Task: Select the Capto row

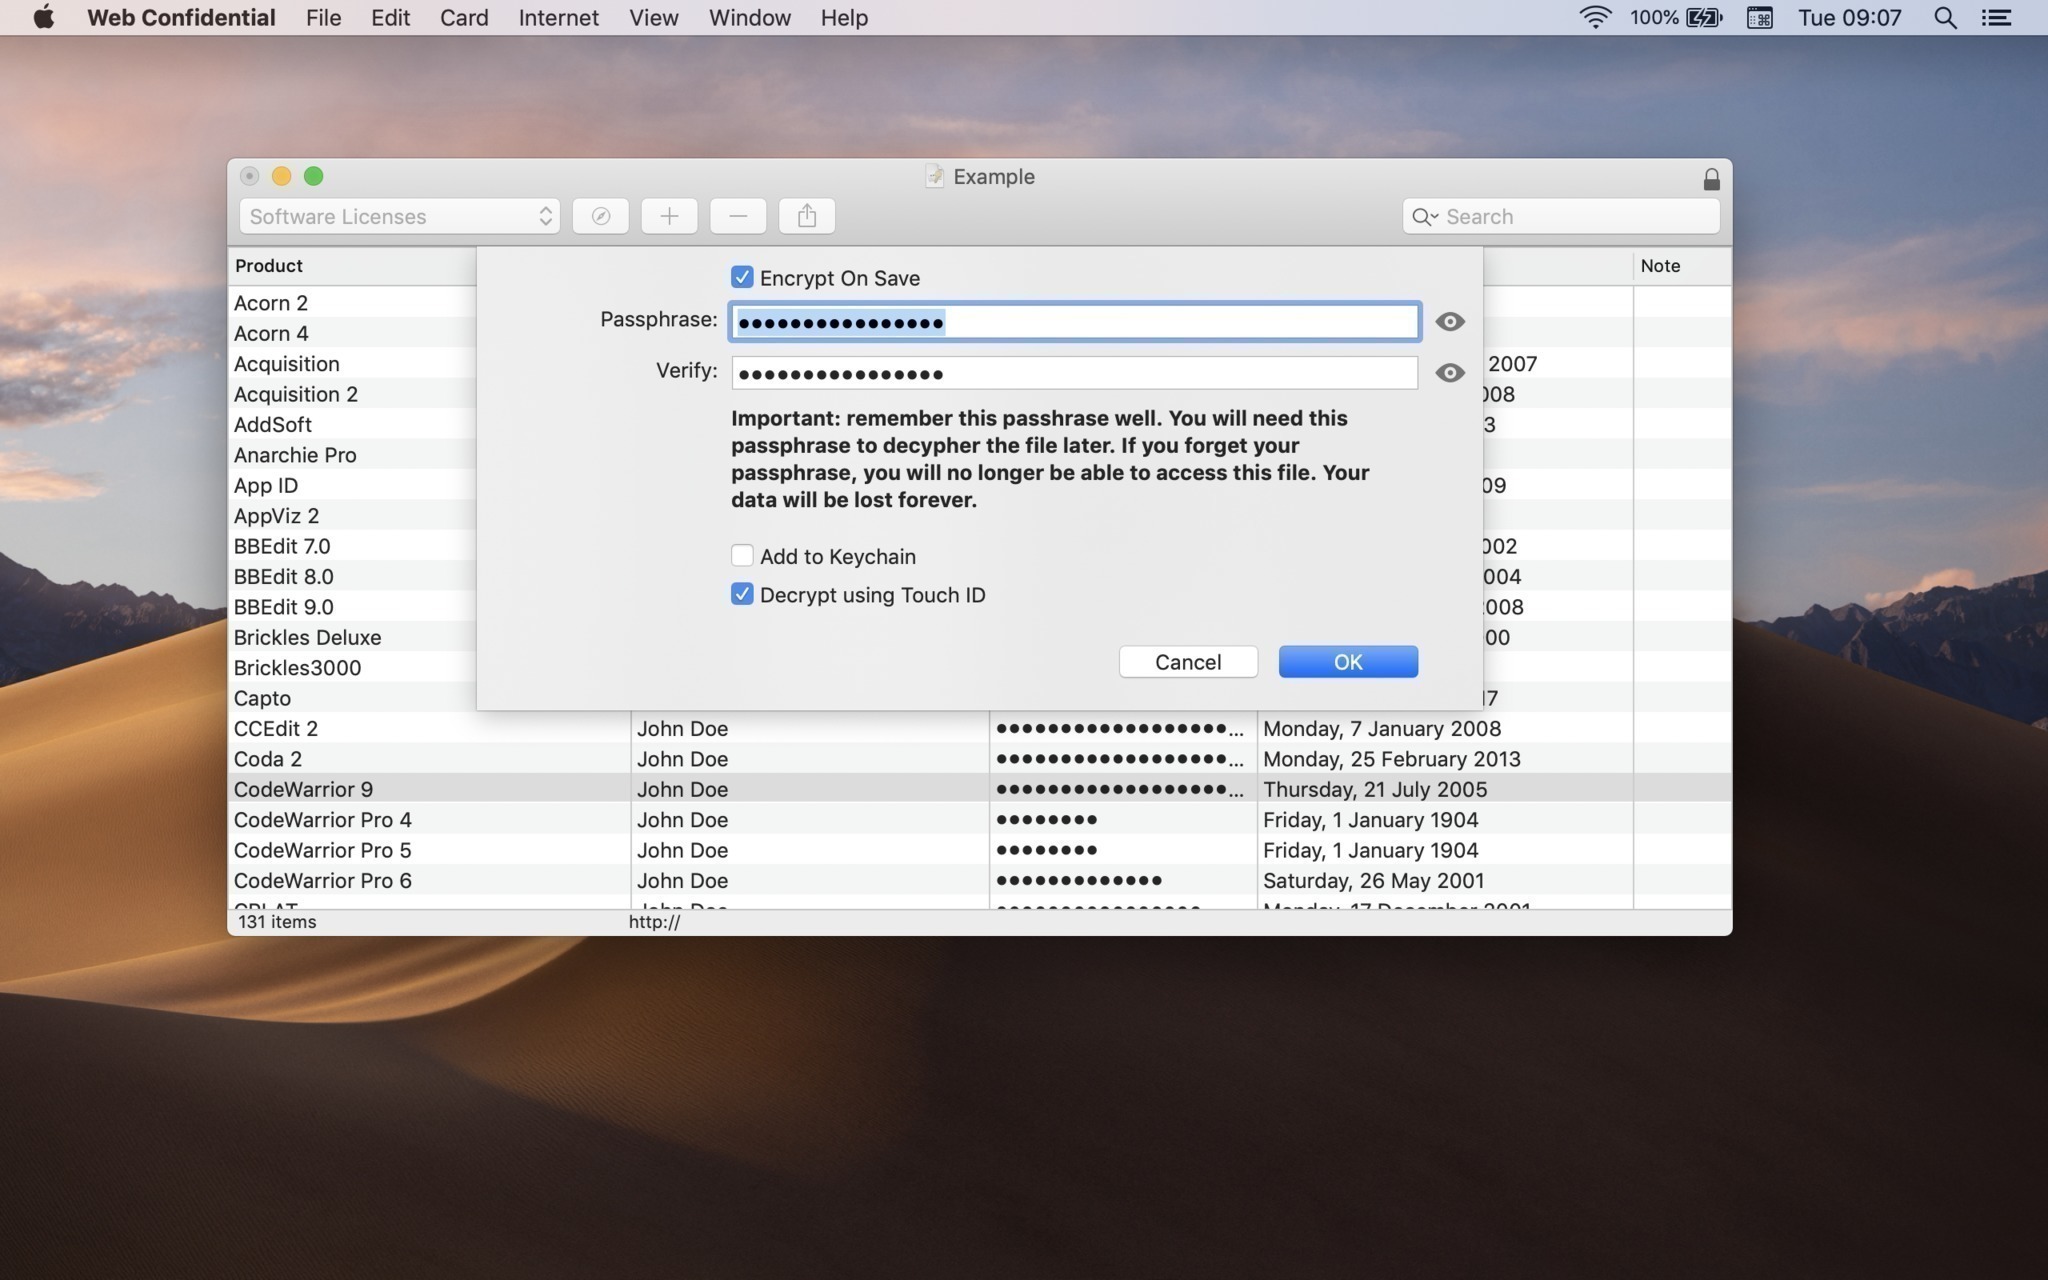Action: [x=353, y=698]
